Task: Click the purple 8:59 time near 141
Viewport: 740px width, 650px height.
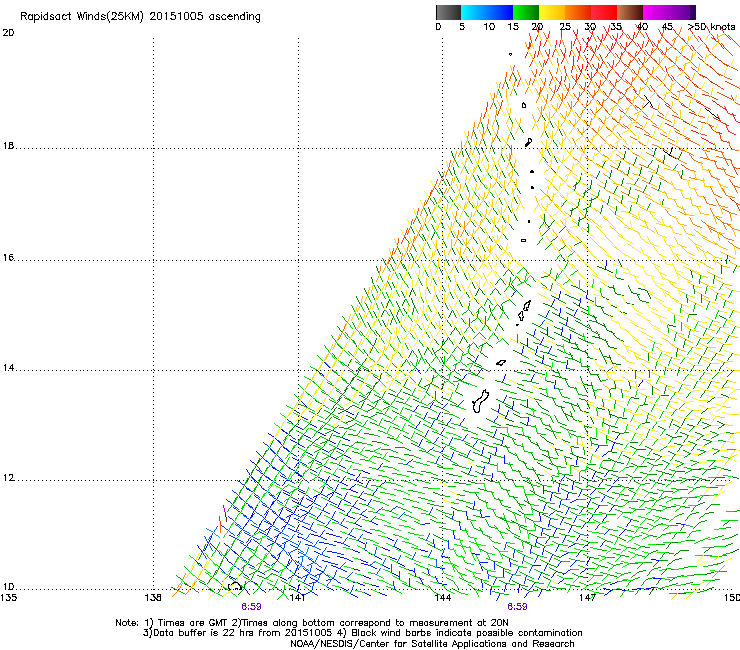Action: coord(251,607)
